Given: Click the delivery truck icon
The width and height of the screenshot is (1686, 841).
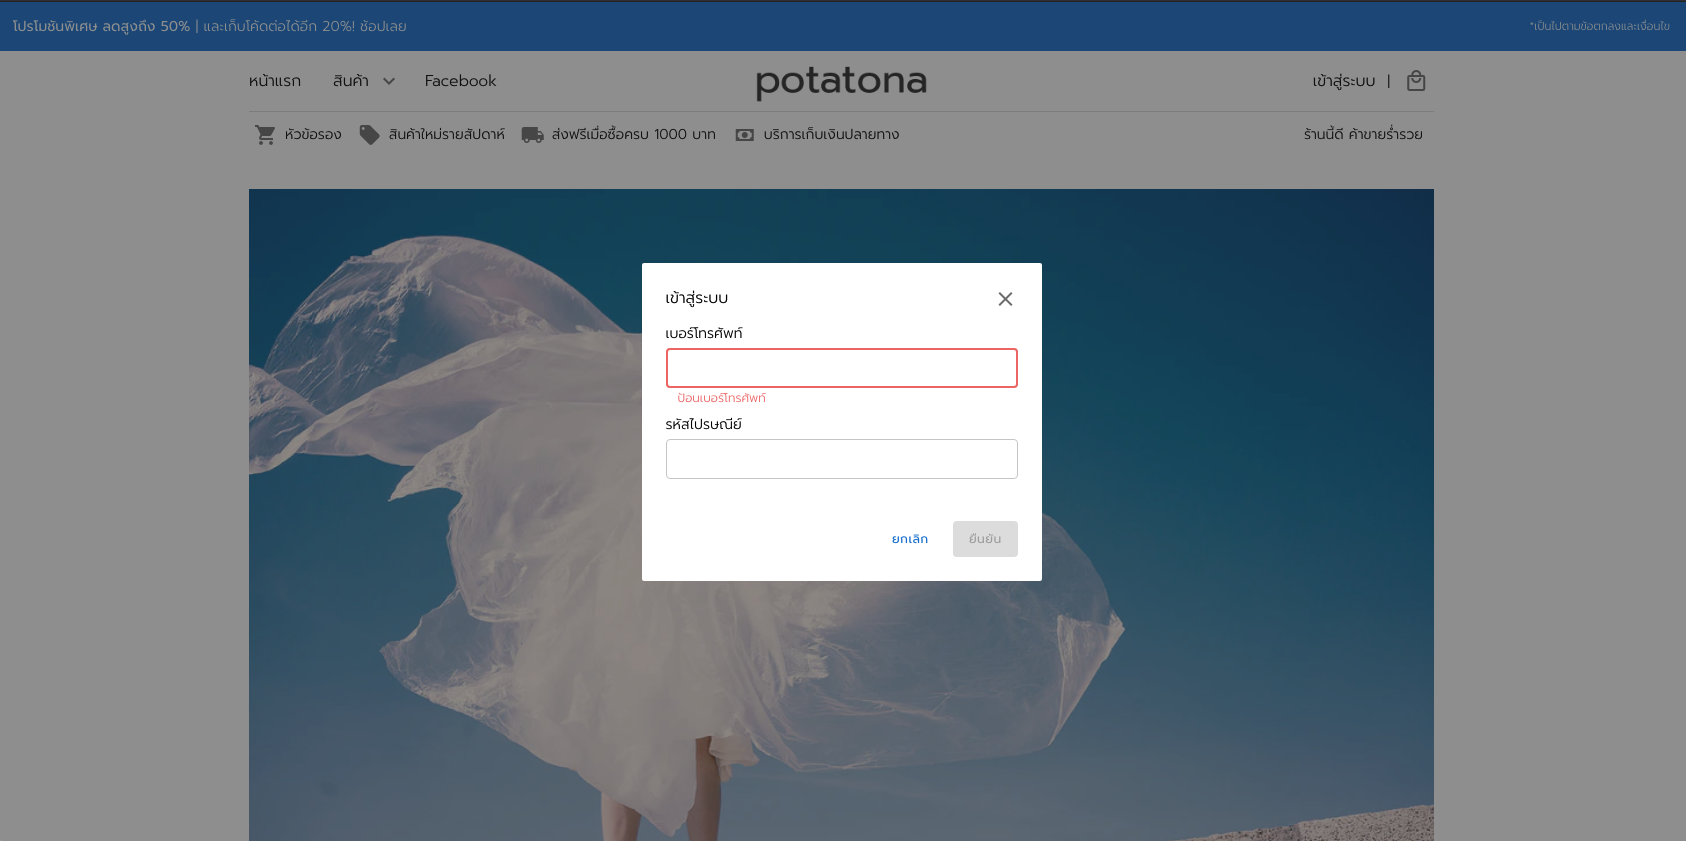Looking at the screenshot, I should [532, 135].
